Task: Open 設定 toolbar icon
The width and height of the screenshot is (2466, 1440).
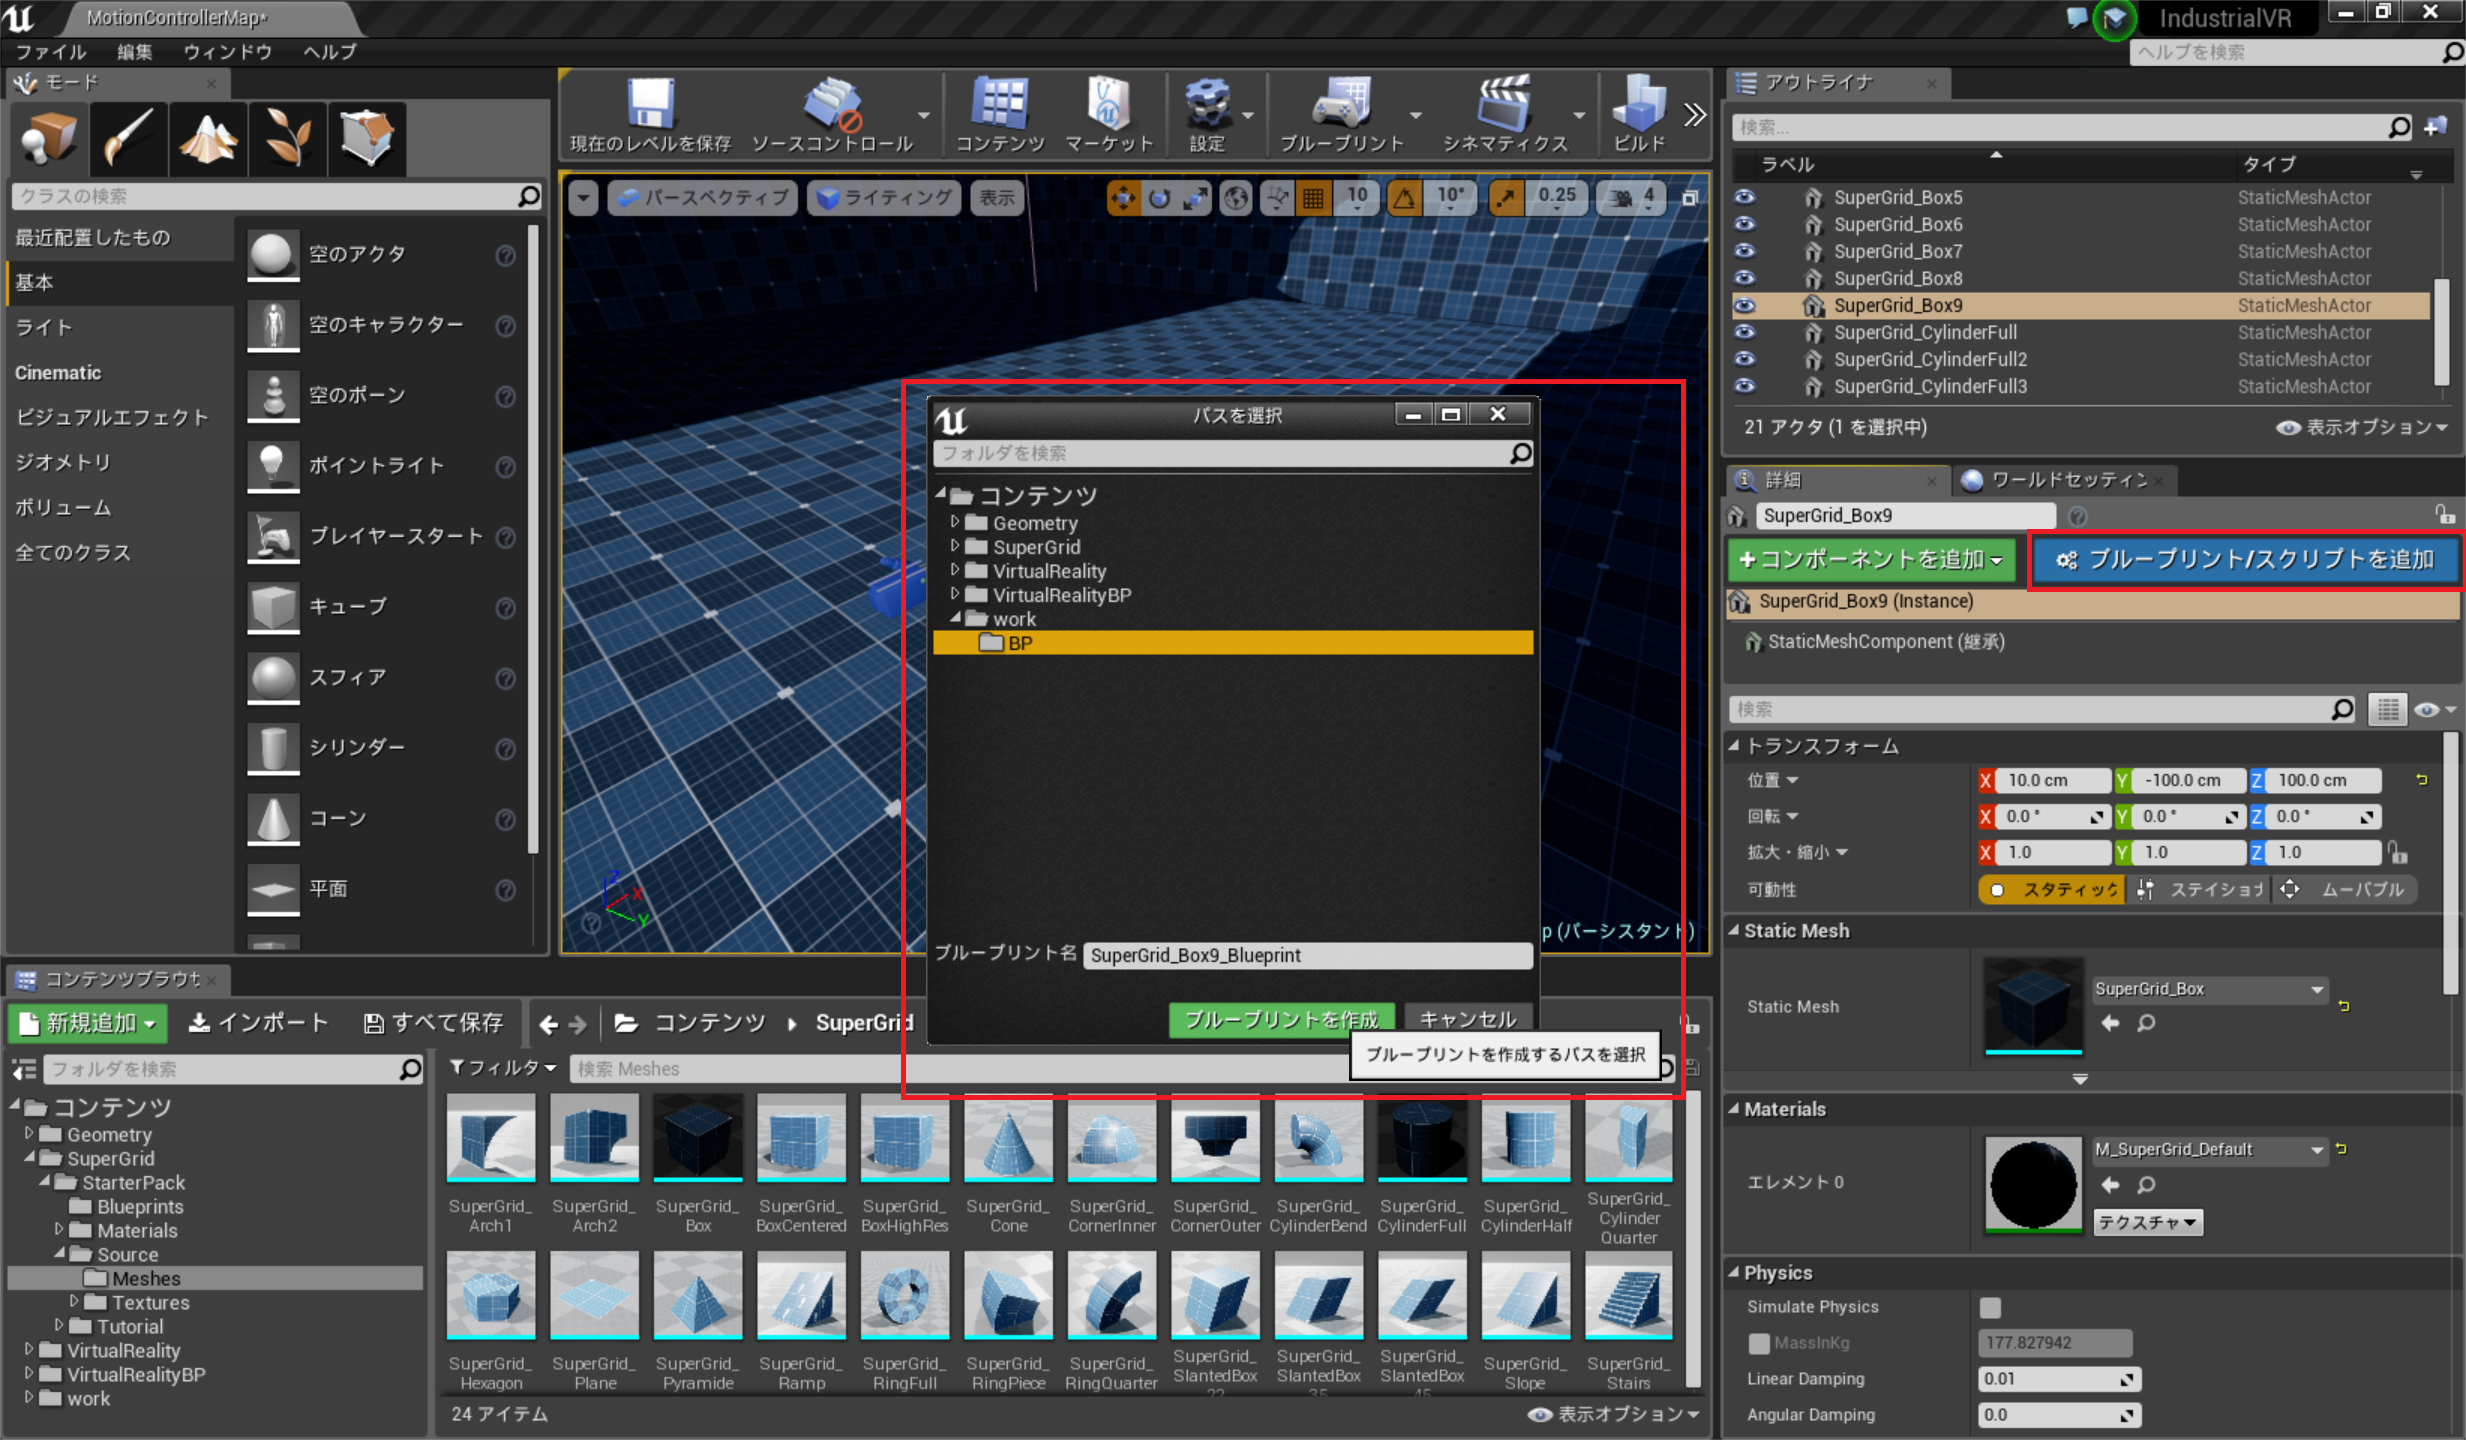Action: [x=1207, y=116]
